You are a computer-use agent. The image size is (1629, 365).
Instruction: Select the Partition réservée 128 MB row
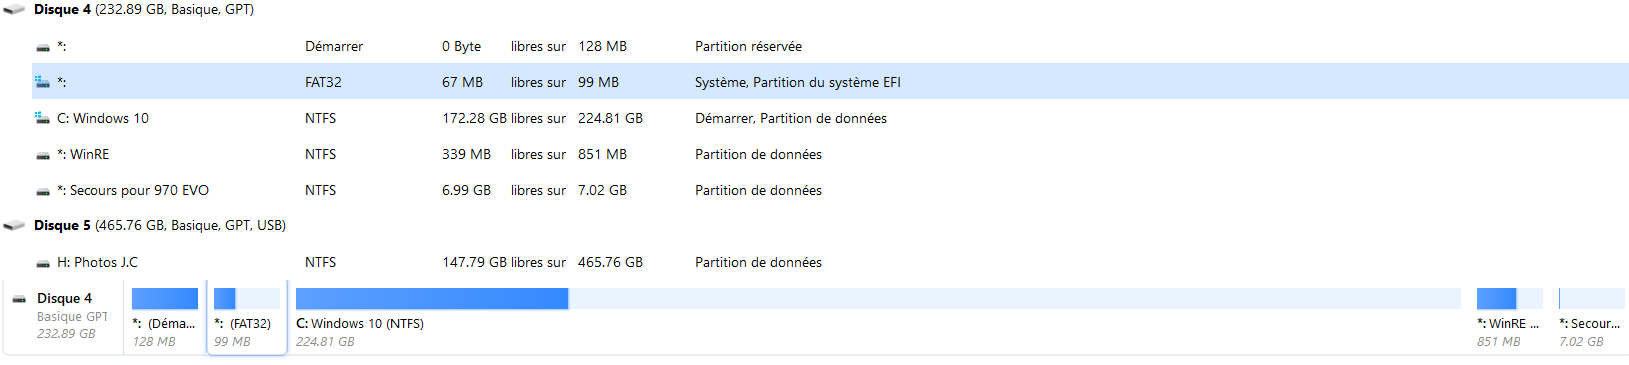click(x=830, y=46)
